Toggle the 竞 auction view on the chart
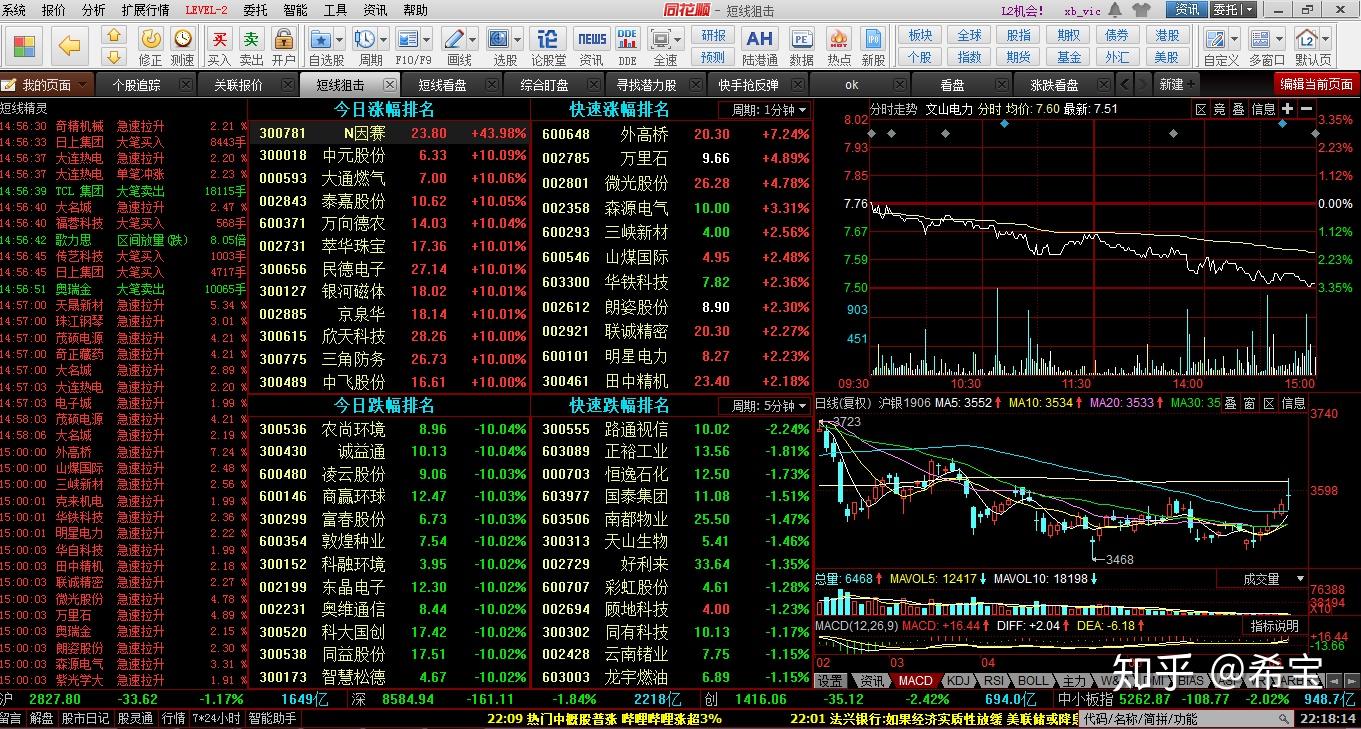The image size is (1361, 729). pyautogui.click(x=1219, y=110)
